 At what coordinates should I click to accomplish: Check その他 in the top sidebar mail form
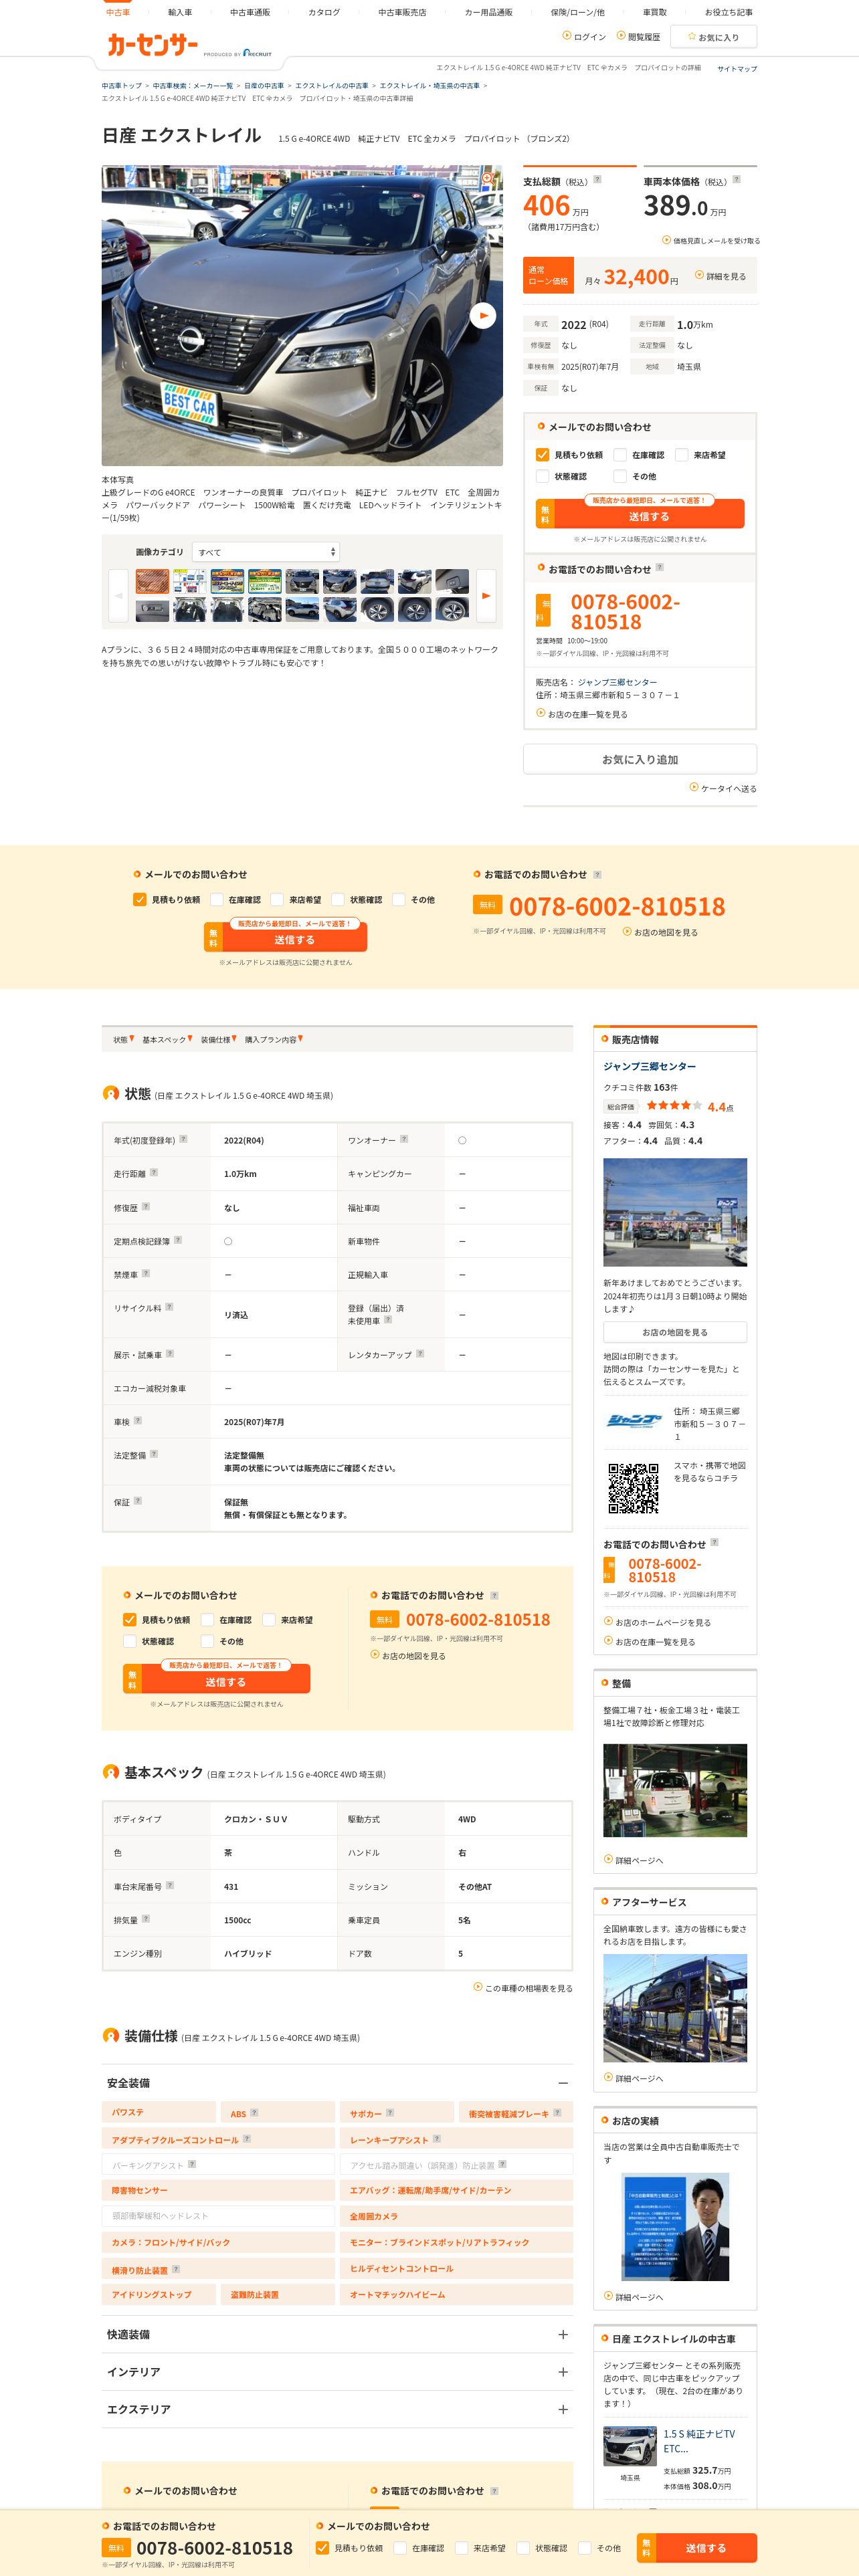pyautogui.click(x=620, y=476)
